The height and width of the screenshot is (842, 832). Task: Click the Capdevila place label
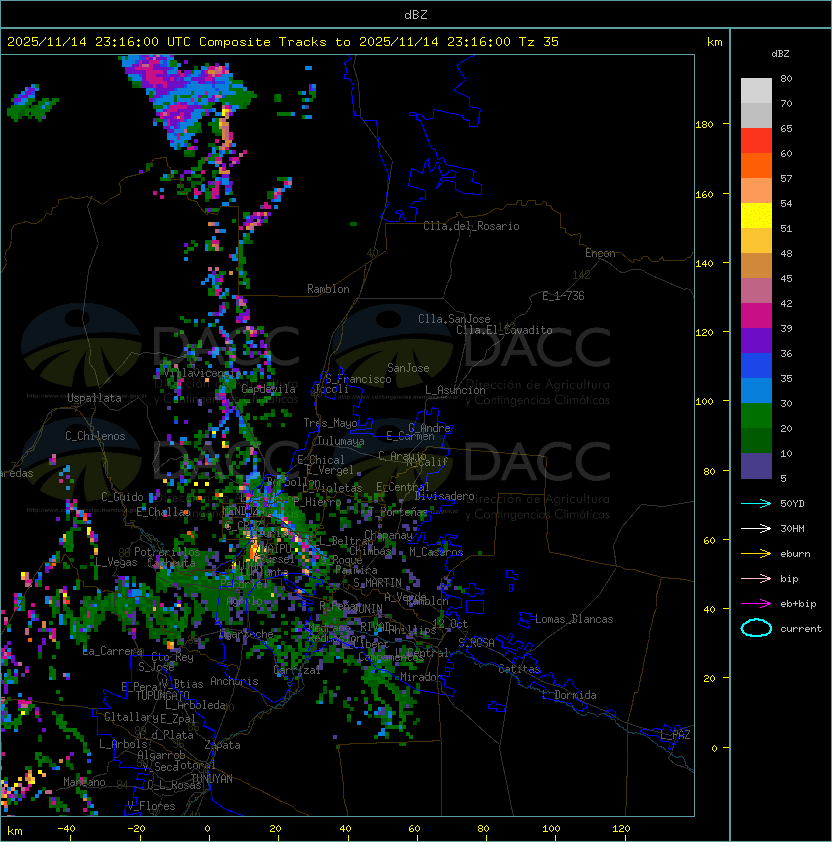[268, 389]
